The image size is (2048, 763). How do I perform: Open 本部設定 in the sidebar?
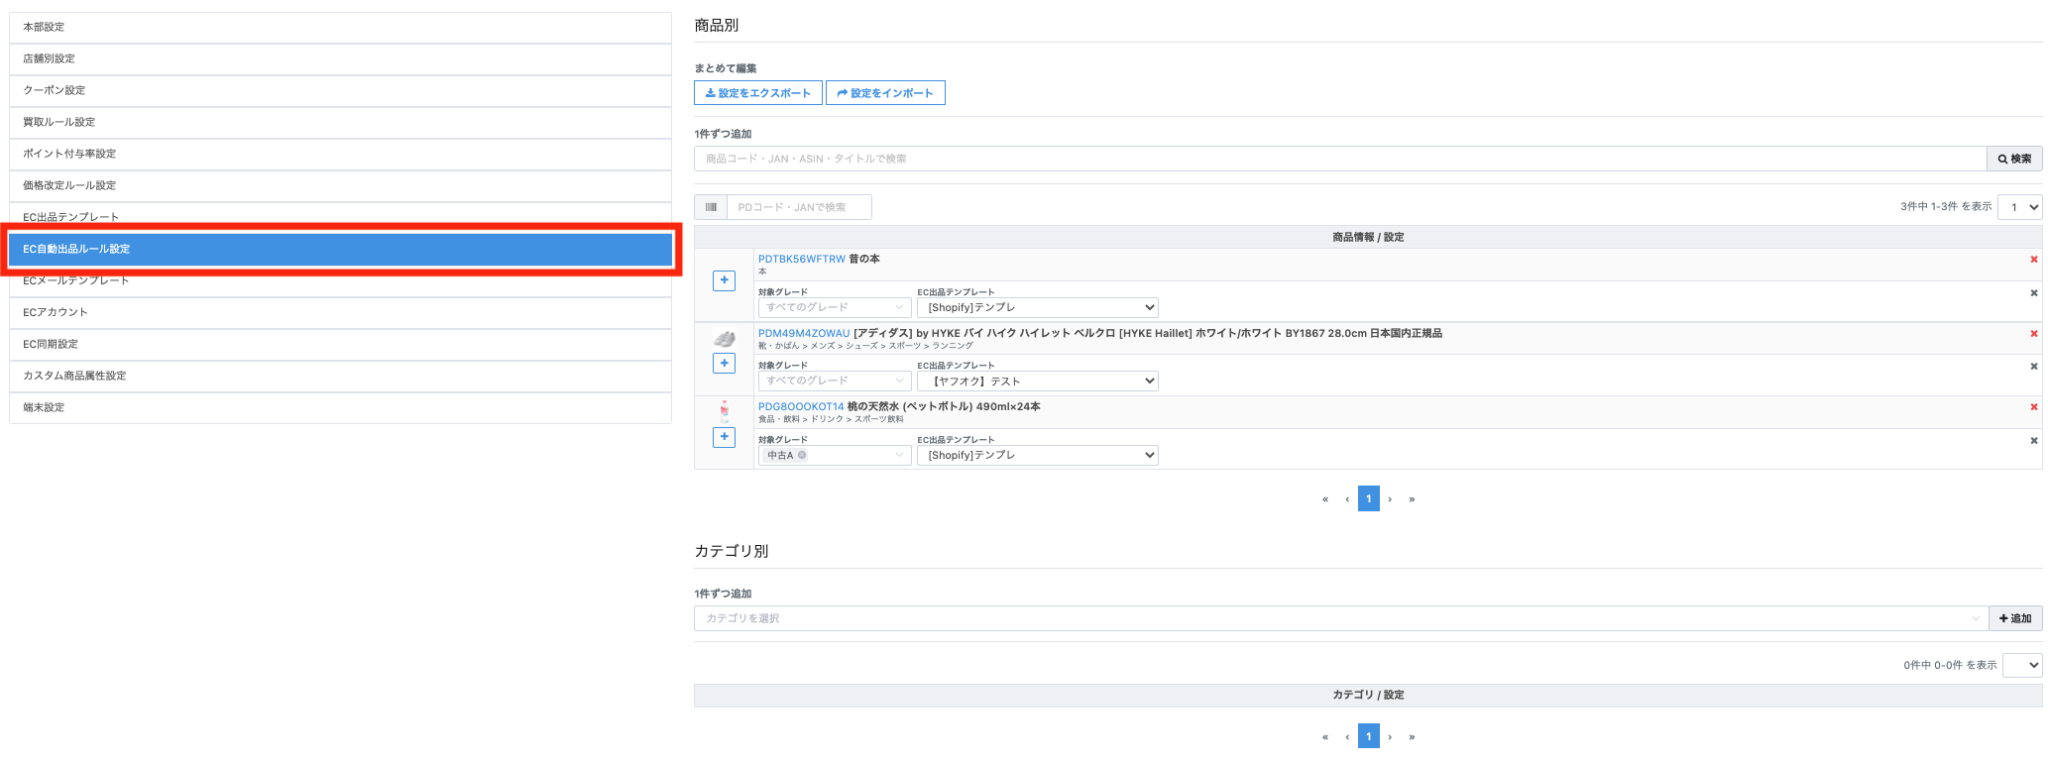pos(340,27)
